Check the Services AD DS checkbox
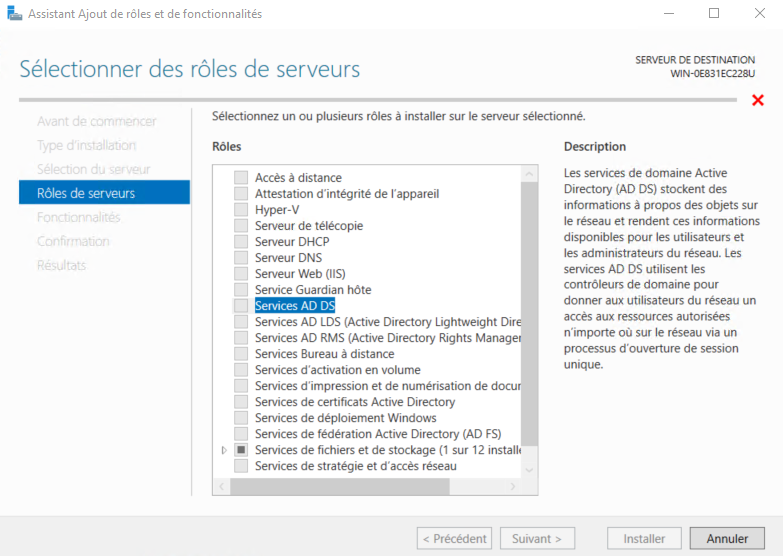Screen dimensions: 783x556 pyautogui.click(x=241, y=305)
